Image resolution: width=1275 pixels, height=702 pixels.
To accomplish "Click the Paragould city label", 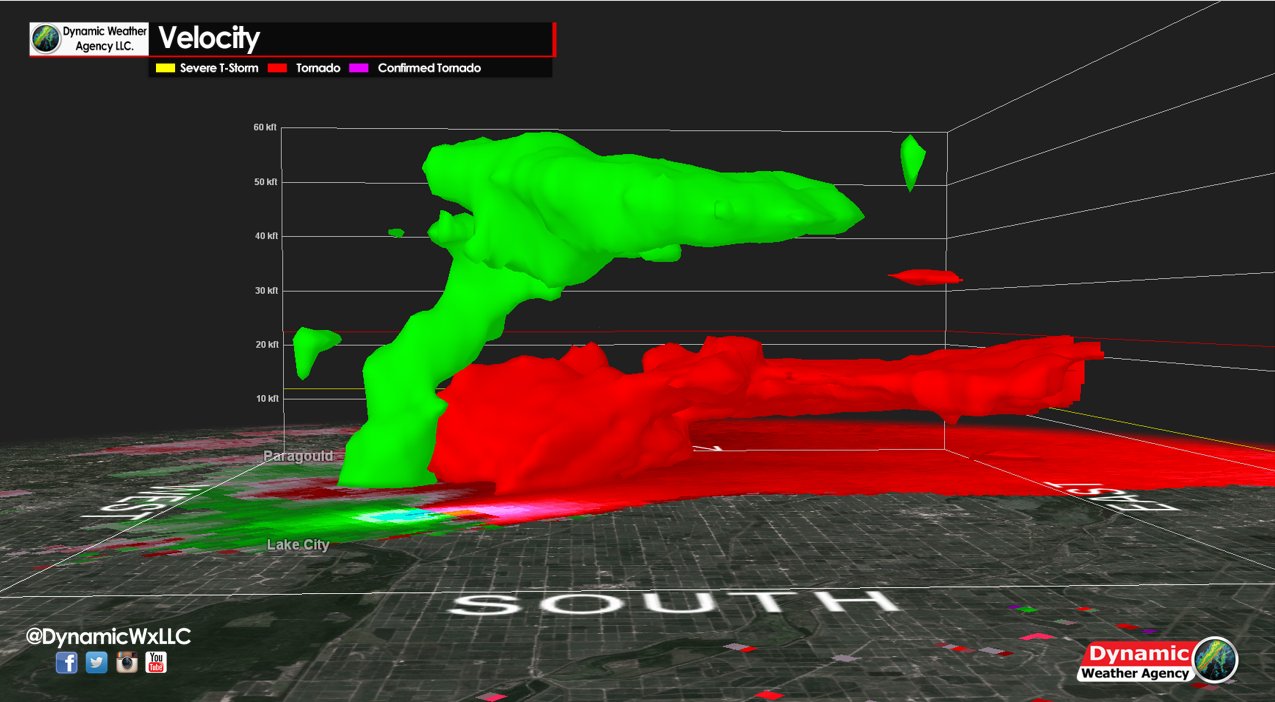I will click(298, 456).
